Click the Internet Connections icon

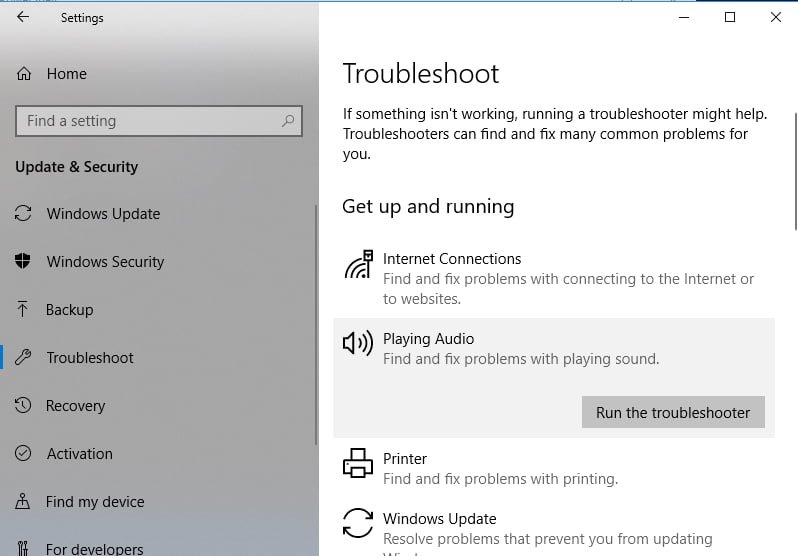[x=357, y=265]
